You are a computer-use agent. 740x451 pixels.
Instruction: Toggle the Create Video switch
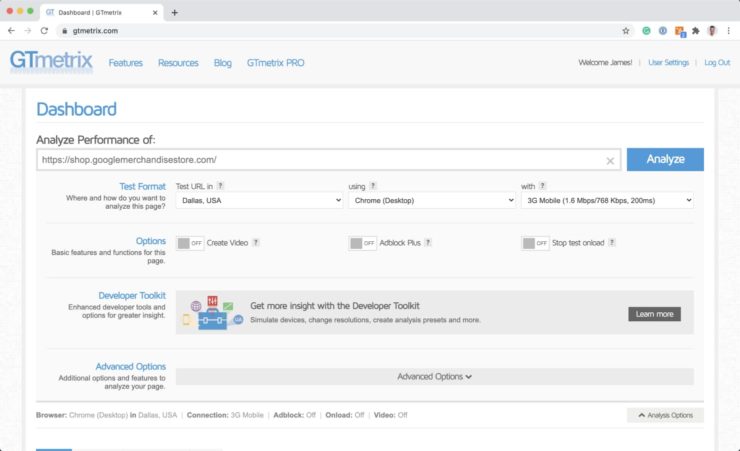click(x=190, y=243)
